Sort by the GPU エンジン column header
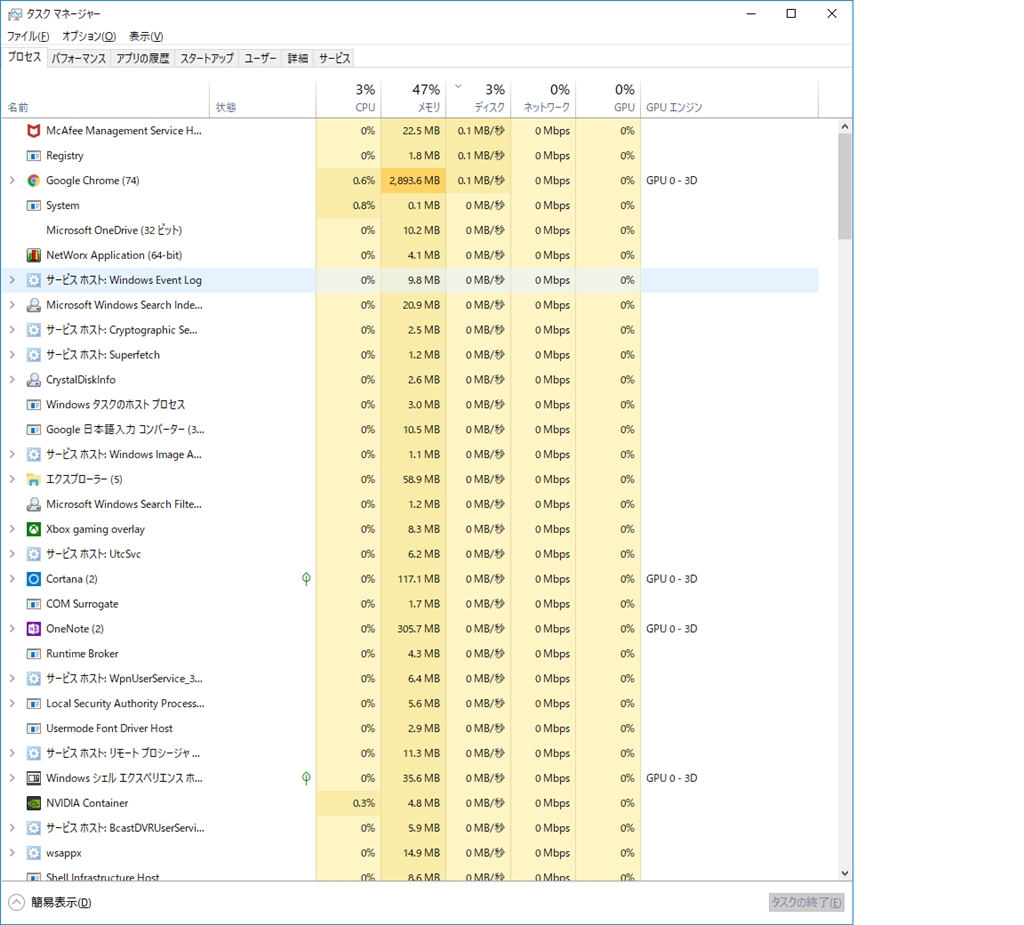 (729, 99)
